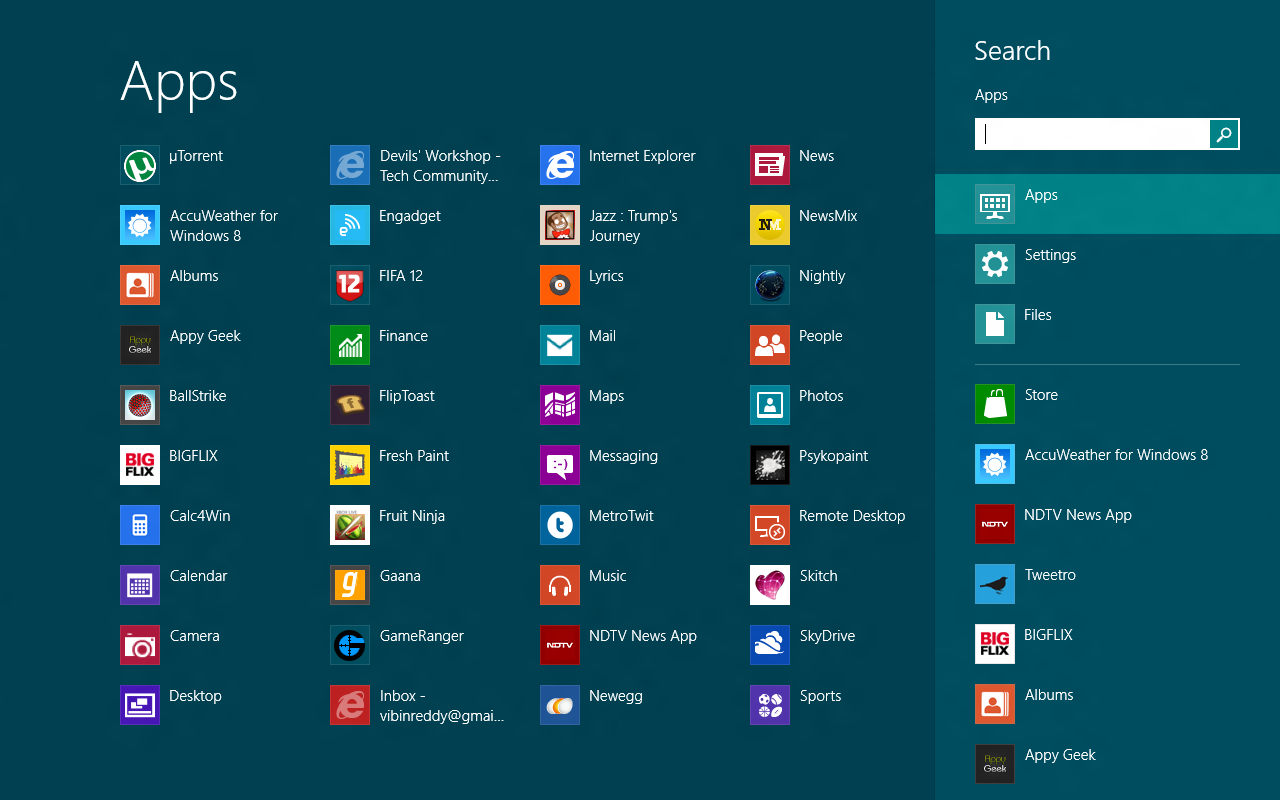Launch the Maps app icon
Image resolution: width=1280 pixels, height=800 pixels.
click(x=560, y=405)
